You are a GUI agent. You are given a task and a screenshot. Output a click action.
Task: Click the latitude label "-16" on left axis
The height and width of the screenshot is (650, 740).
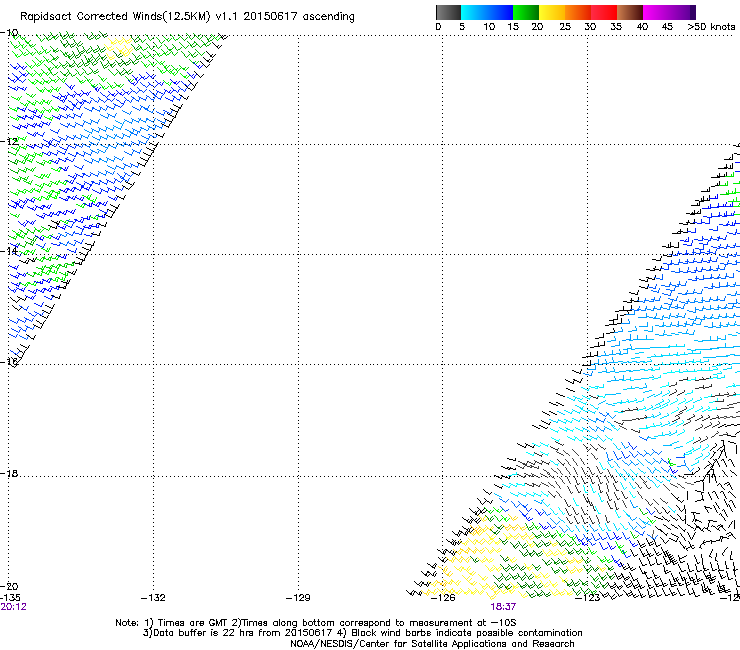tap(9, 362)
